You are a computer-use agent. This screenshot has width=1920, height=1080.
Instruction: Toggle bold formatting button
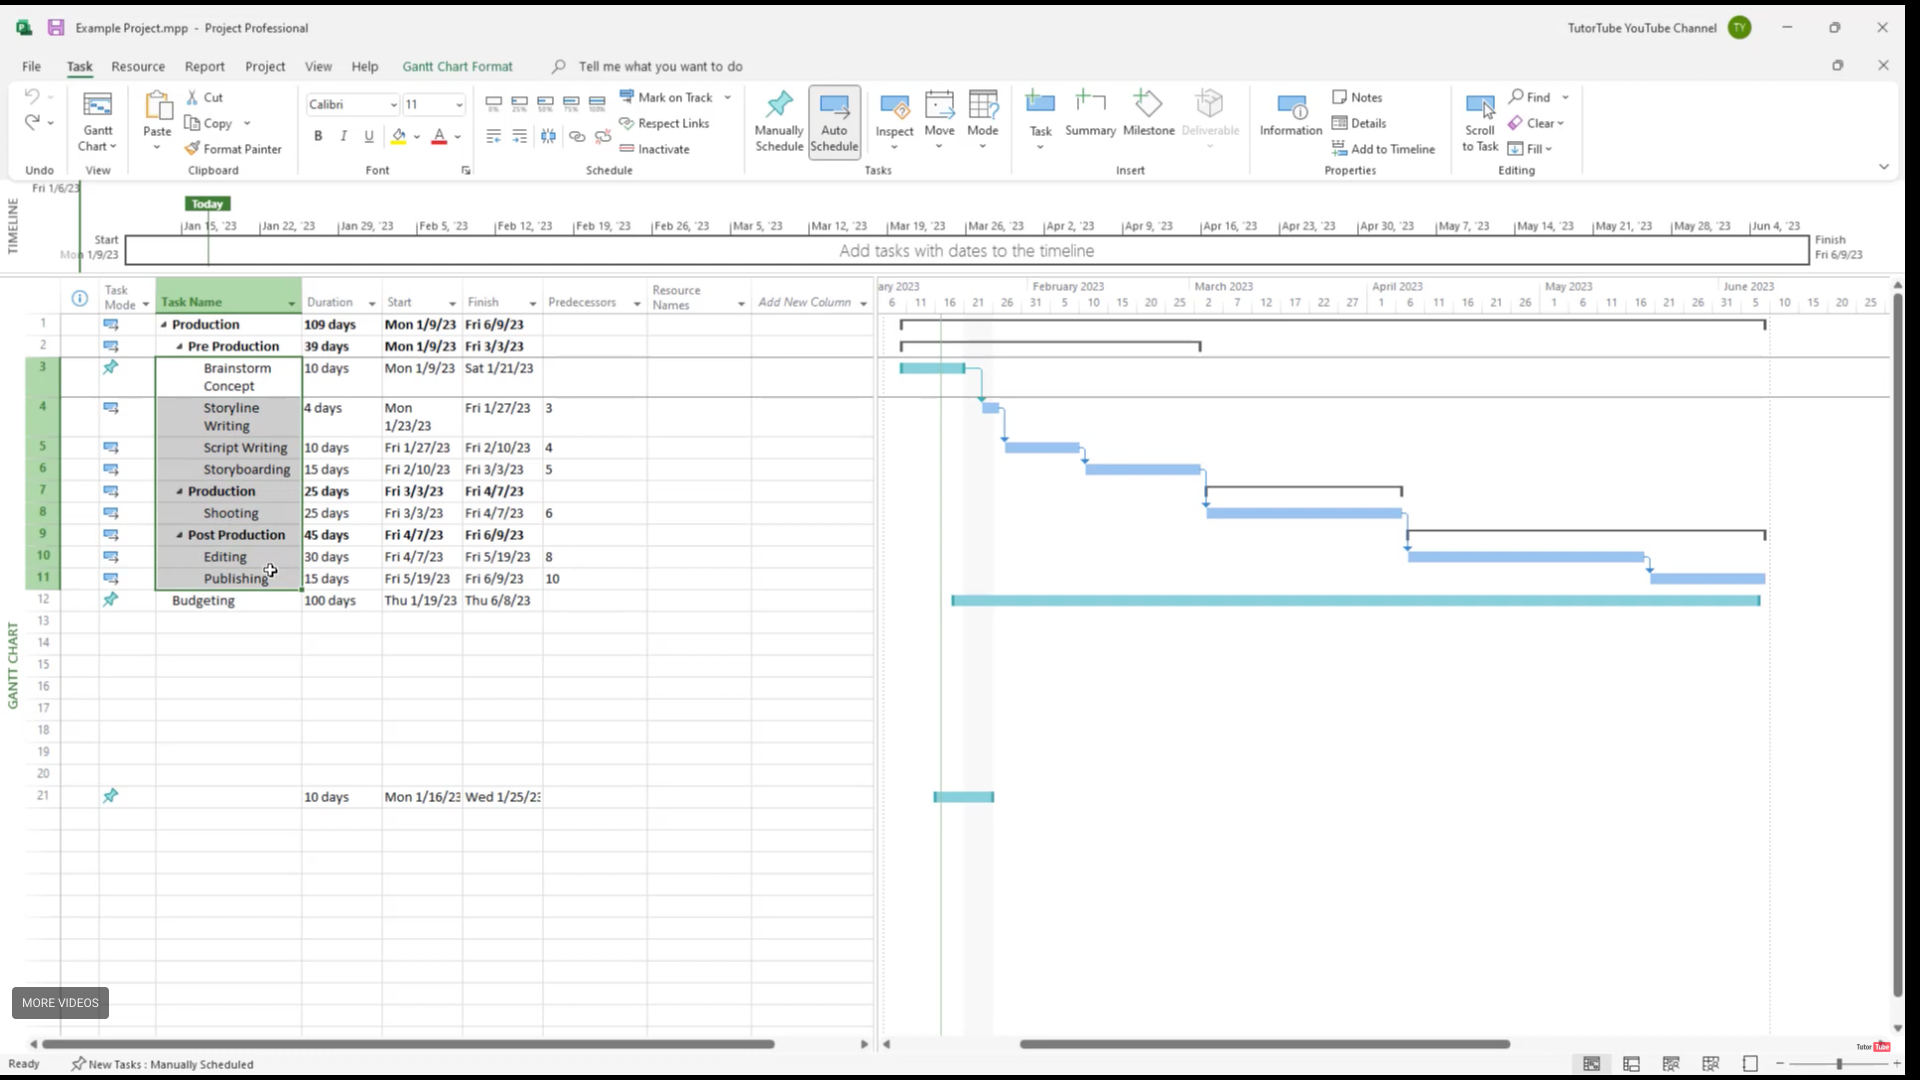tap(318, 136)
